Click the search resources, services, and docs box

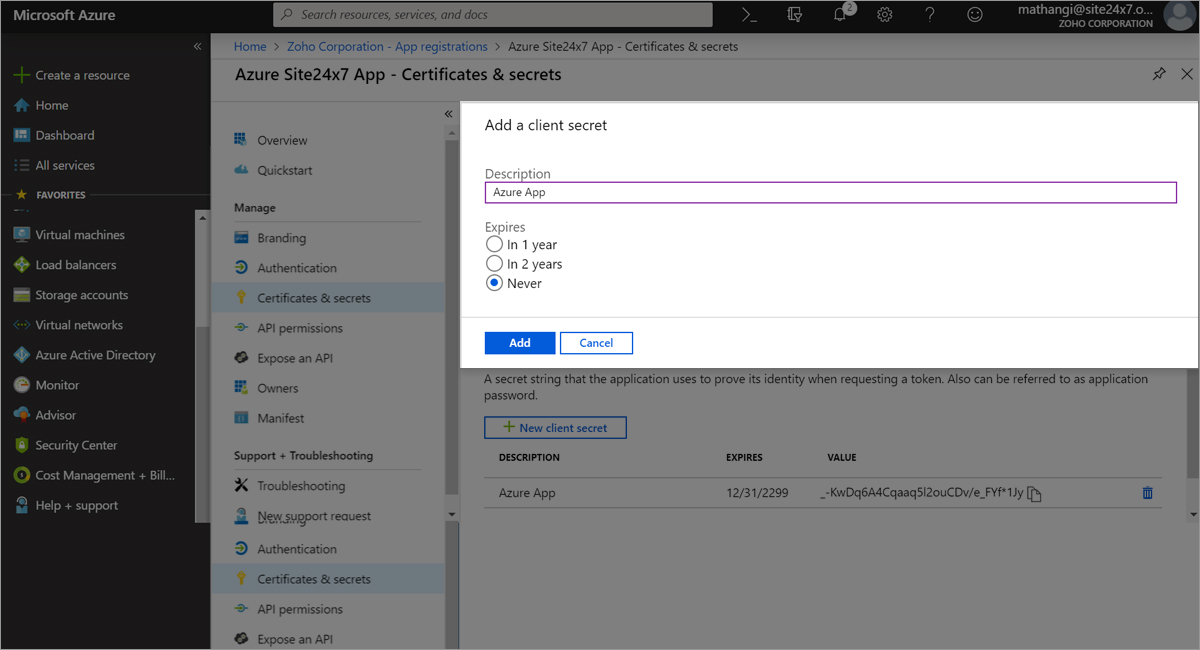493,15
